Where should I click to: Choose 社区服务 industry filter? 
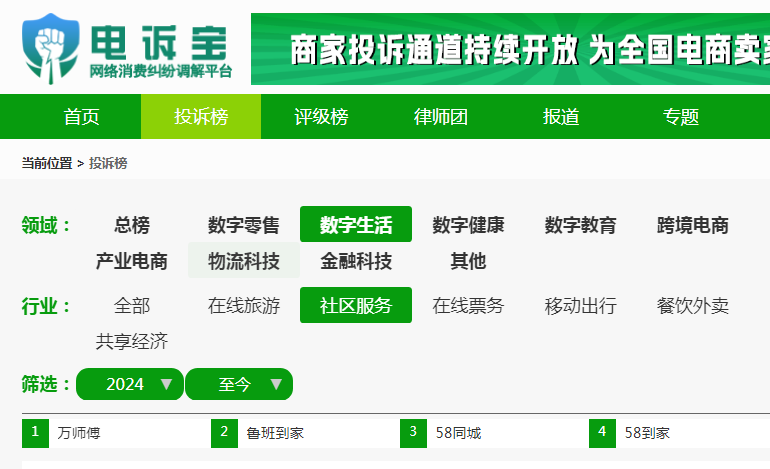pyautogui.click(x=356, y=305)
